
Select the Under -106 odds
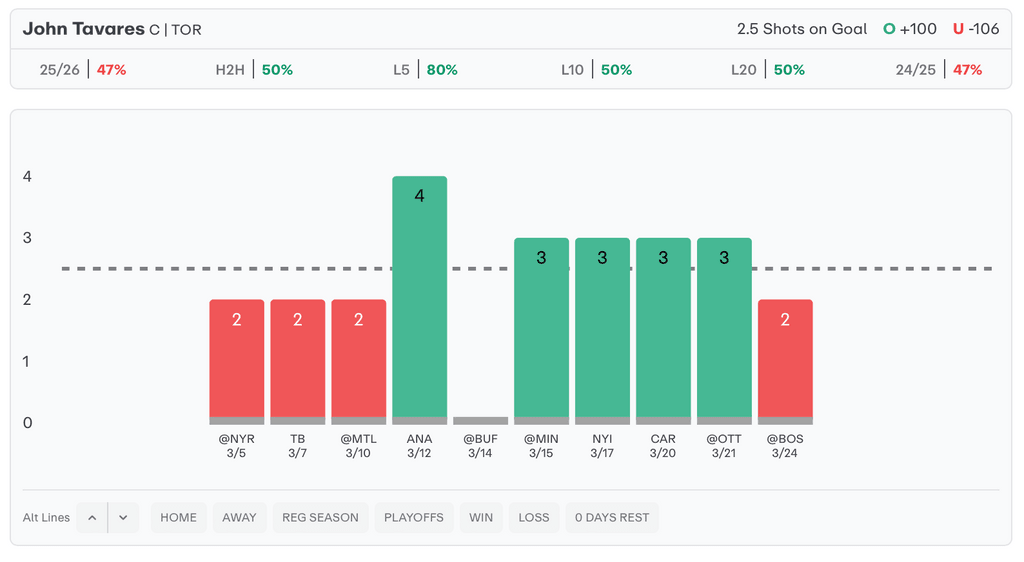pos(976,29)
